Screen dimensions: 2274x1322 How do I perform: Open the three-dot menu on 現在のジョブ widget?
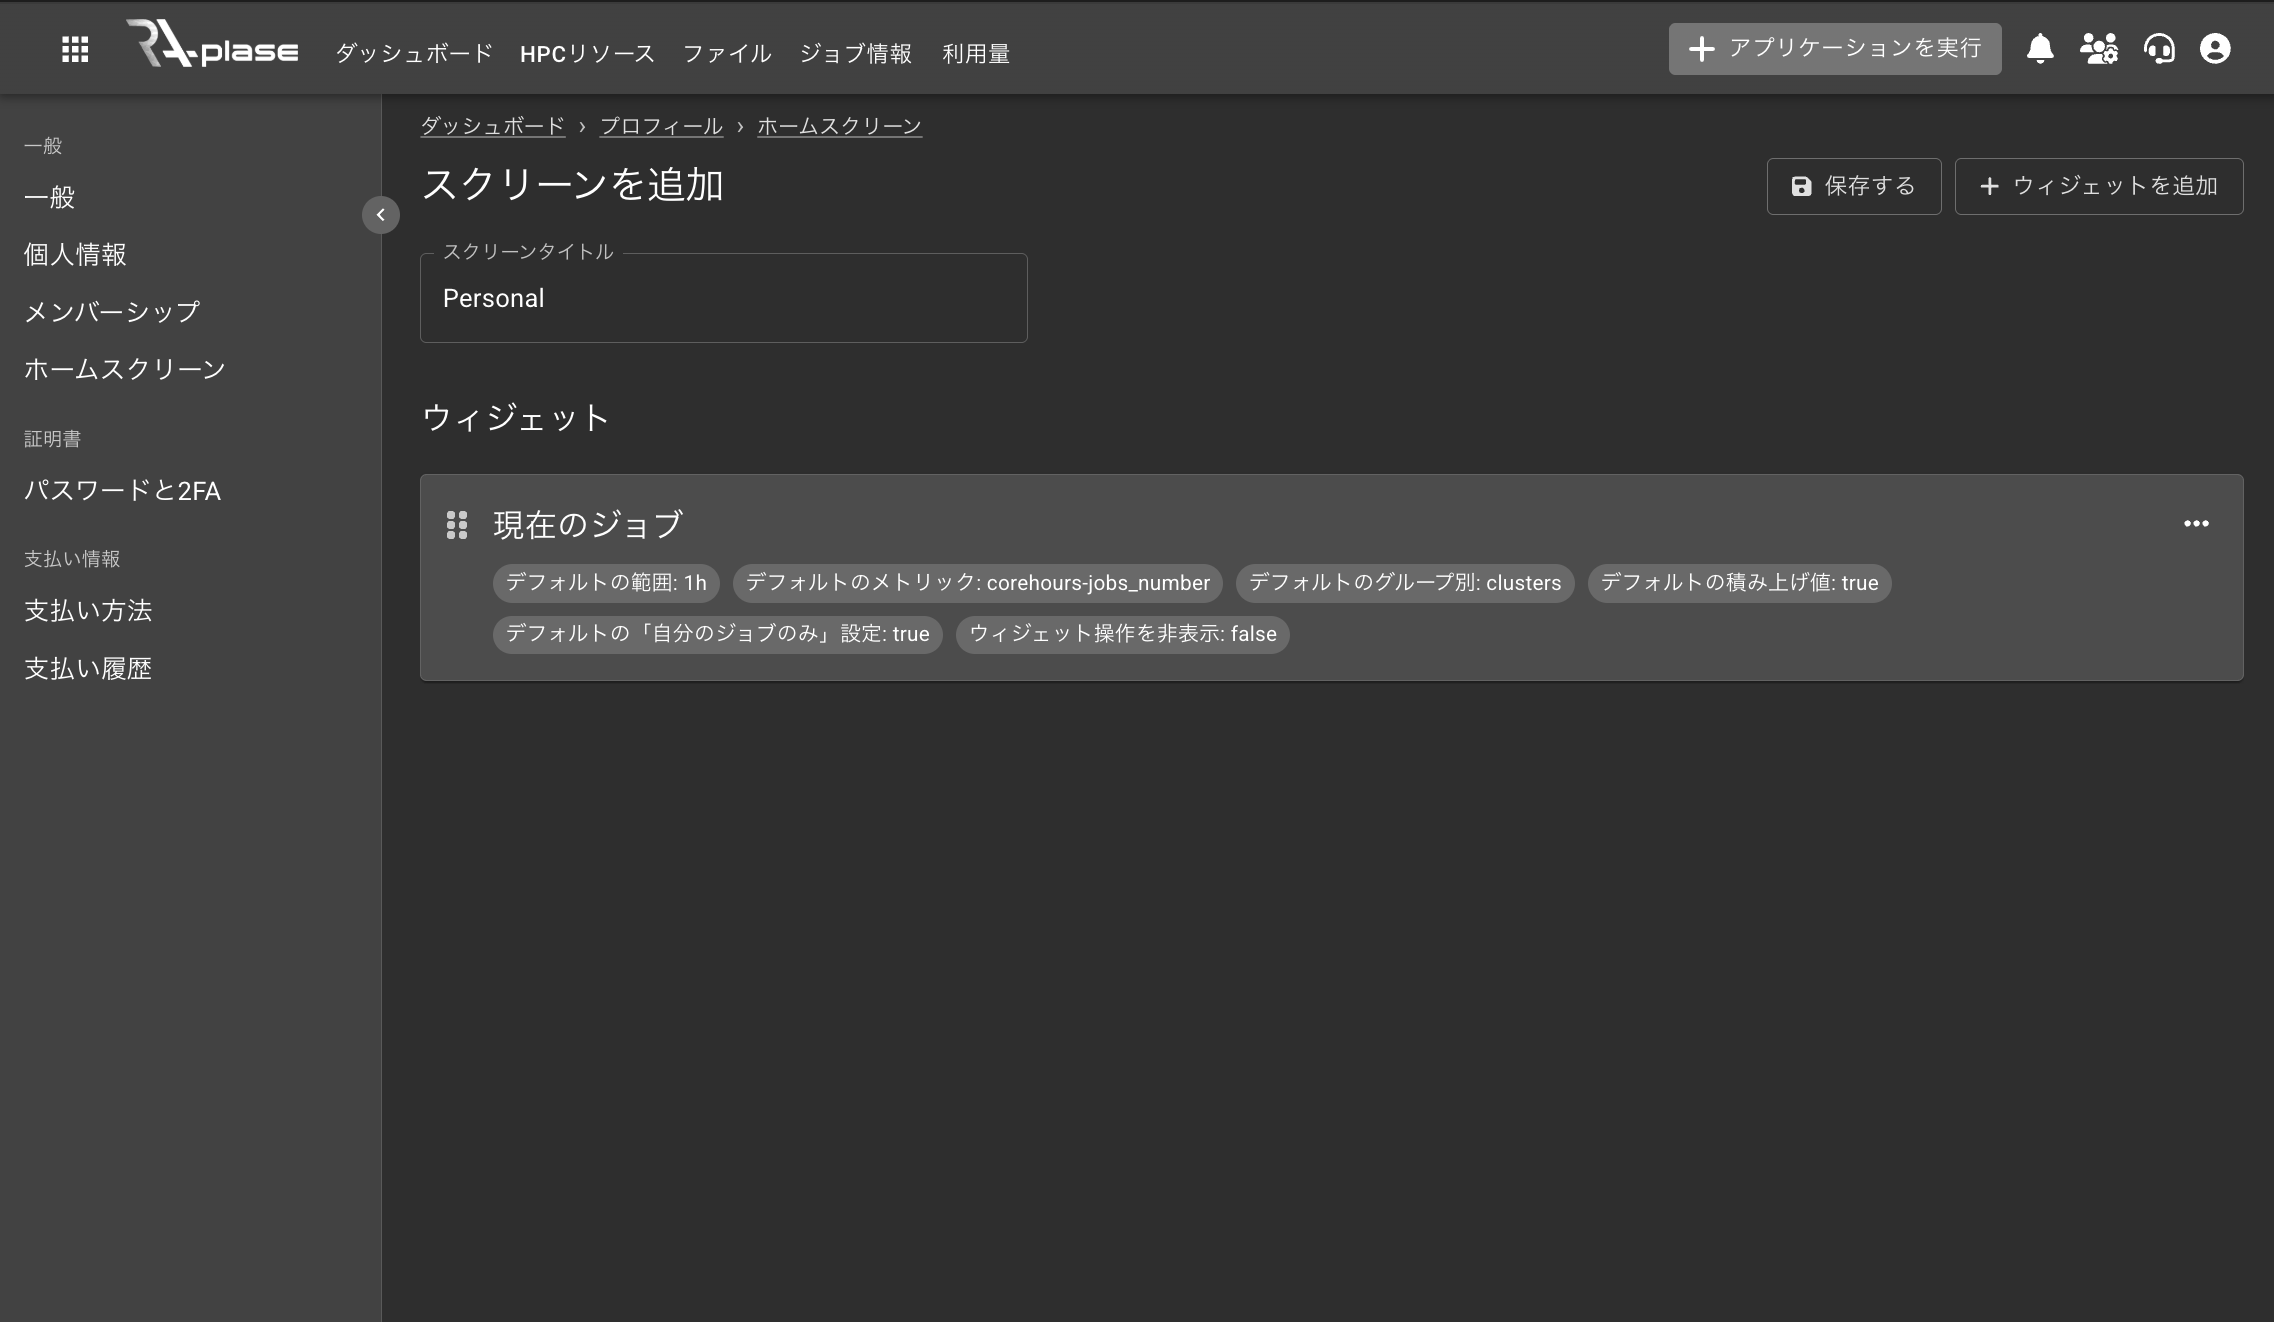pyautogui.click(x=2196, y=523)
